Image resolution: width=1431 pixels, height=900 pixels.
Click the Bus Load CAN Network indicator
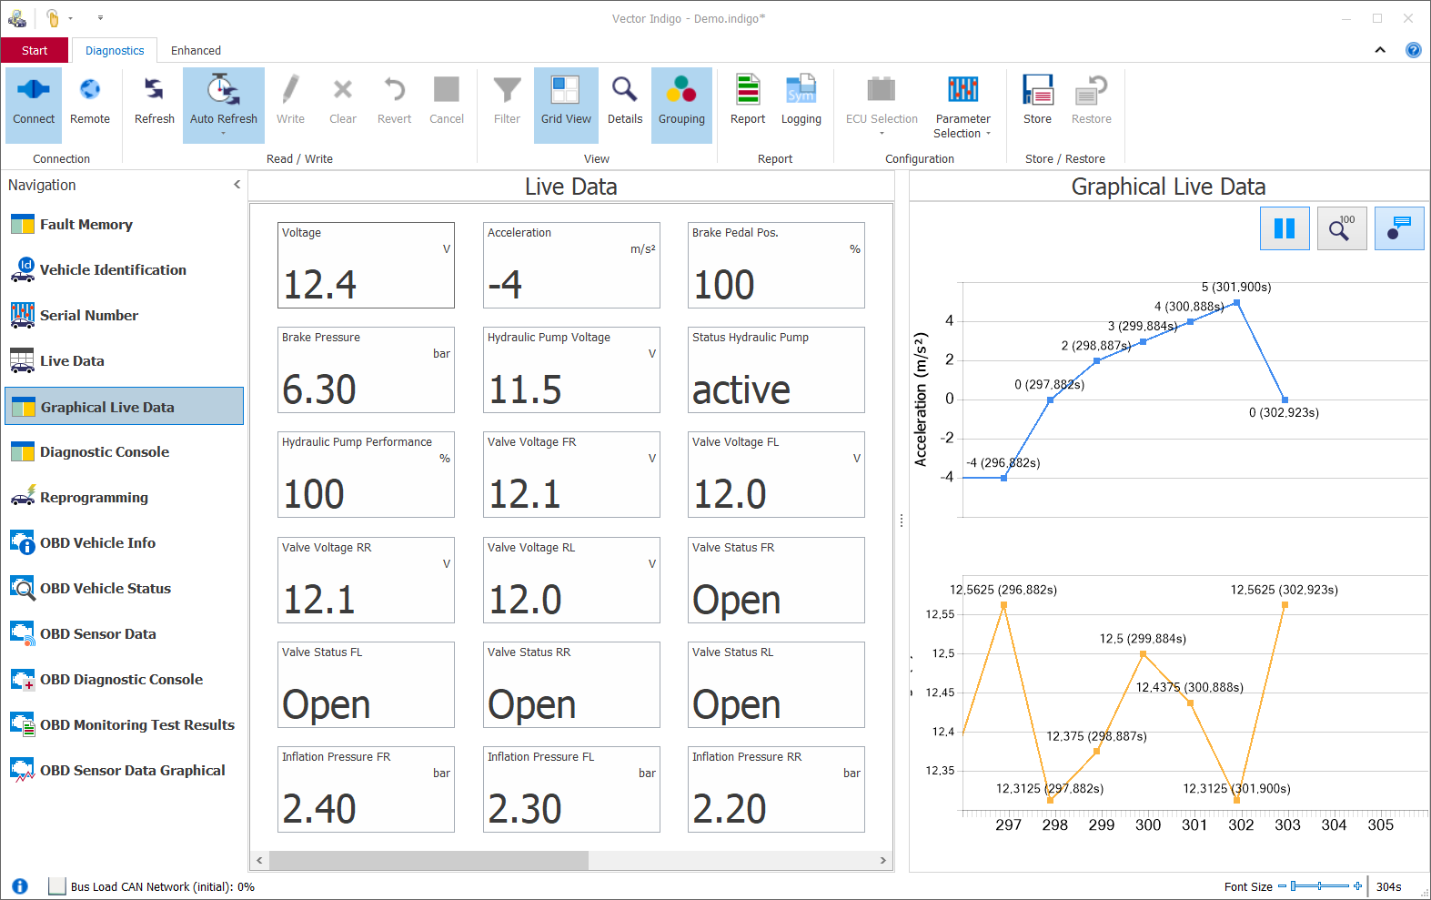coord(57,886)
